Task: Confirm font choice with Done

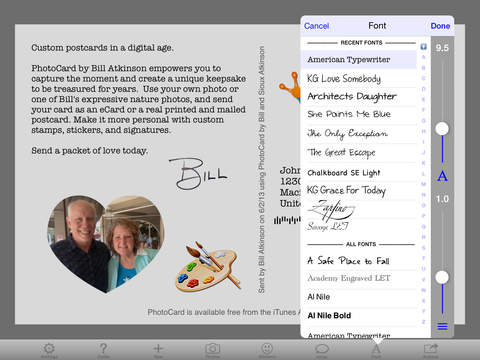Action: 440,26
